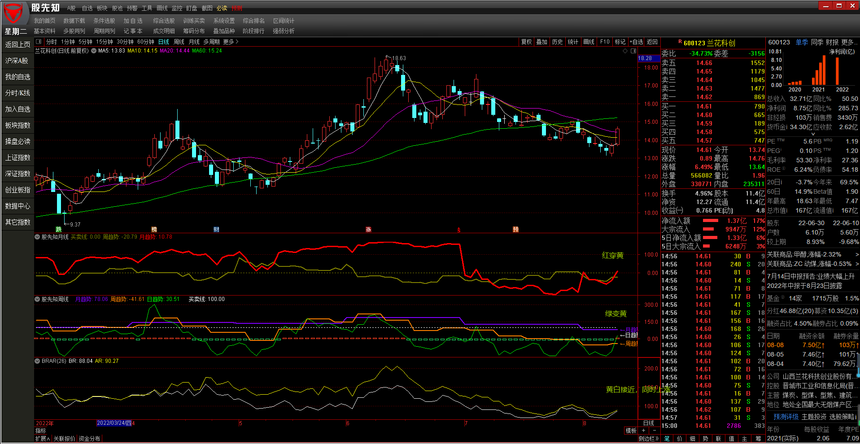Open the 主 main-force tab

coord(744,439)
